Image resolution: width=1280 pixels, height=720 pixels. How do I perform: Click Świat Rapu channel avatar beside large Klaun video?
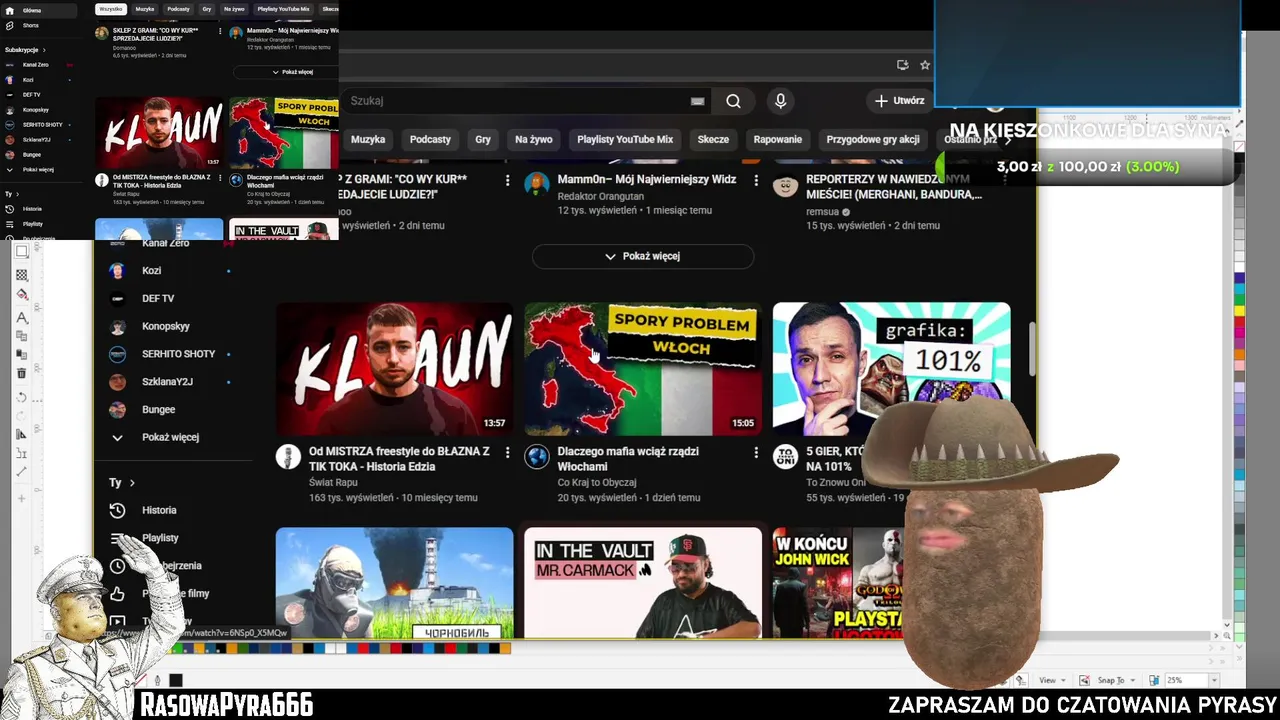288,457
